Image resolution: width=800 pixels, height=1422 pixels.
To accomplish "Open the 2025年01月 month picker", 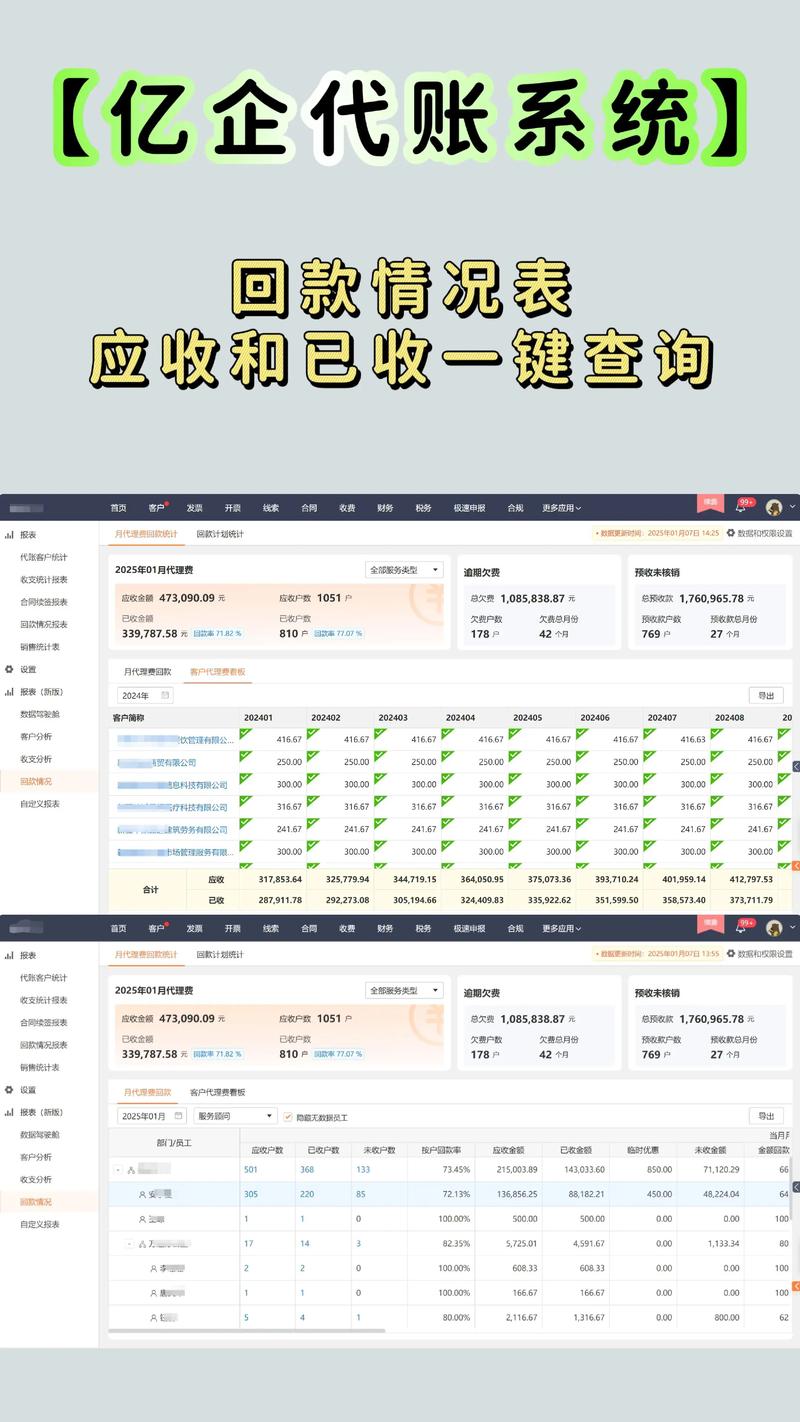I will (x=152, y=1116).
